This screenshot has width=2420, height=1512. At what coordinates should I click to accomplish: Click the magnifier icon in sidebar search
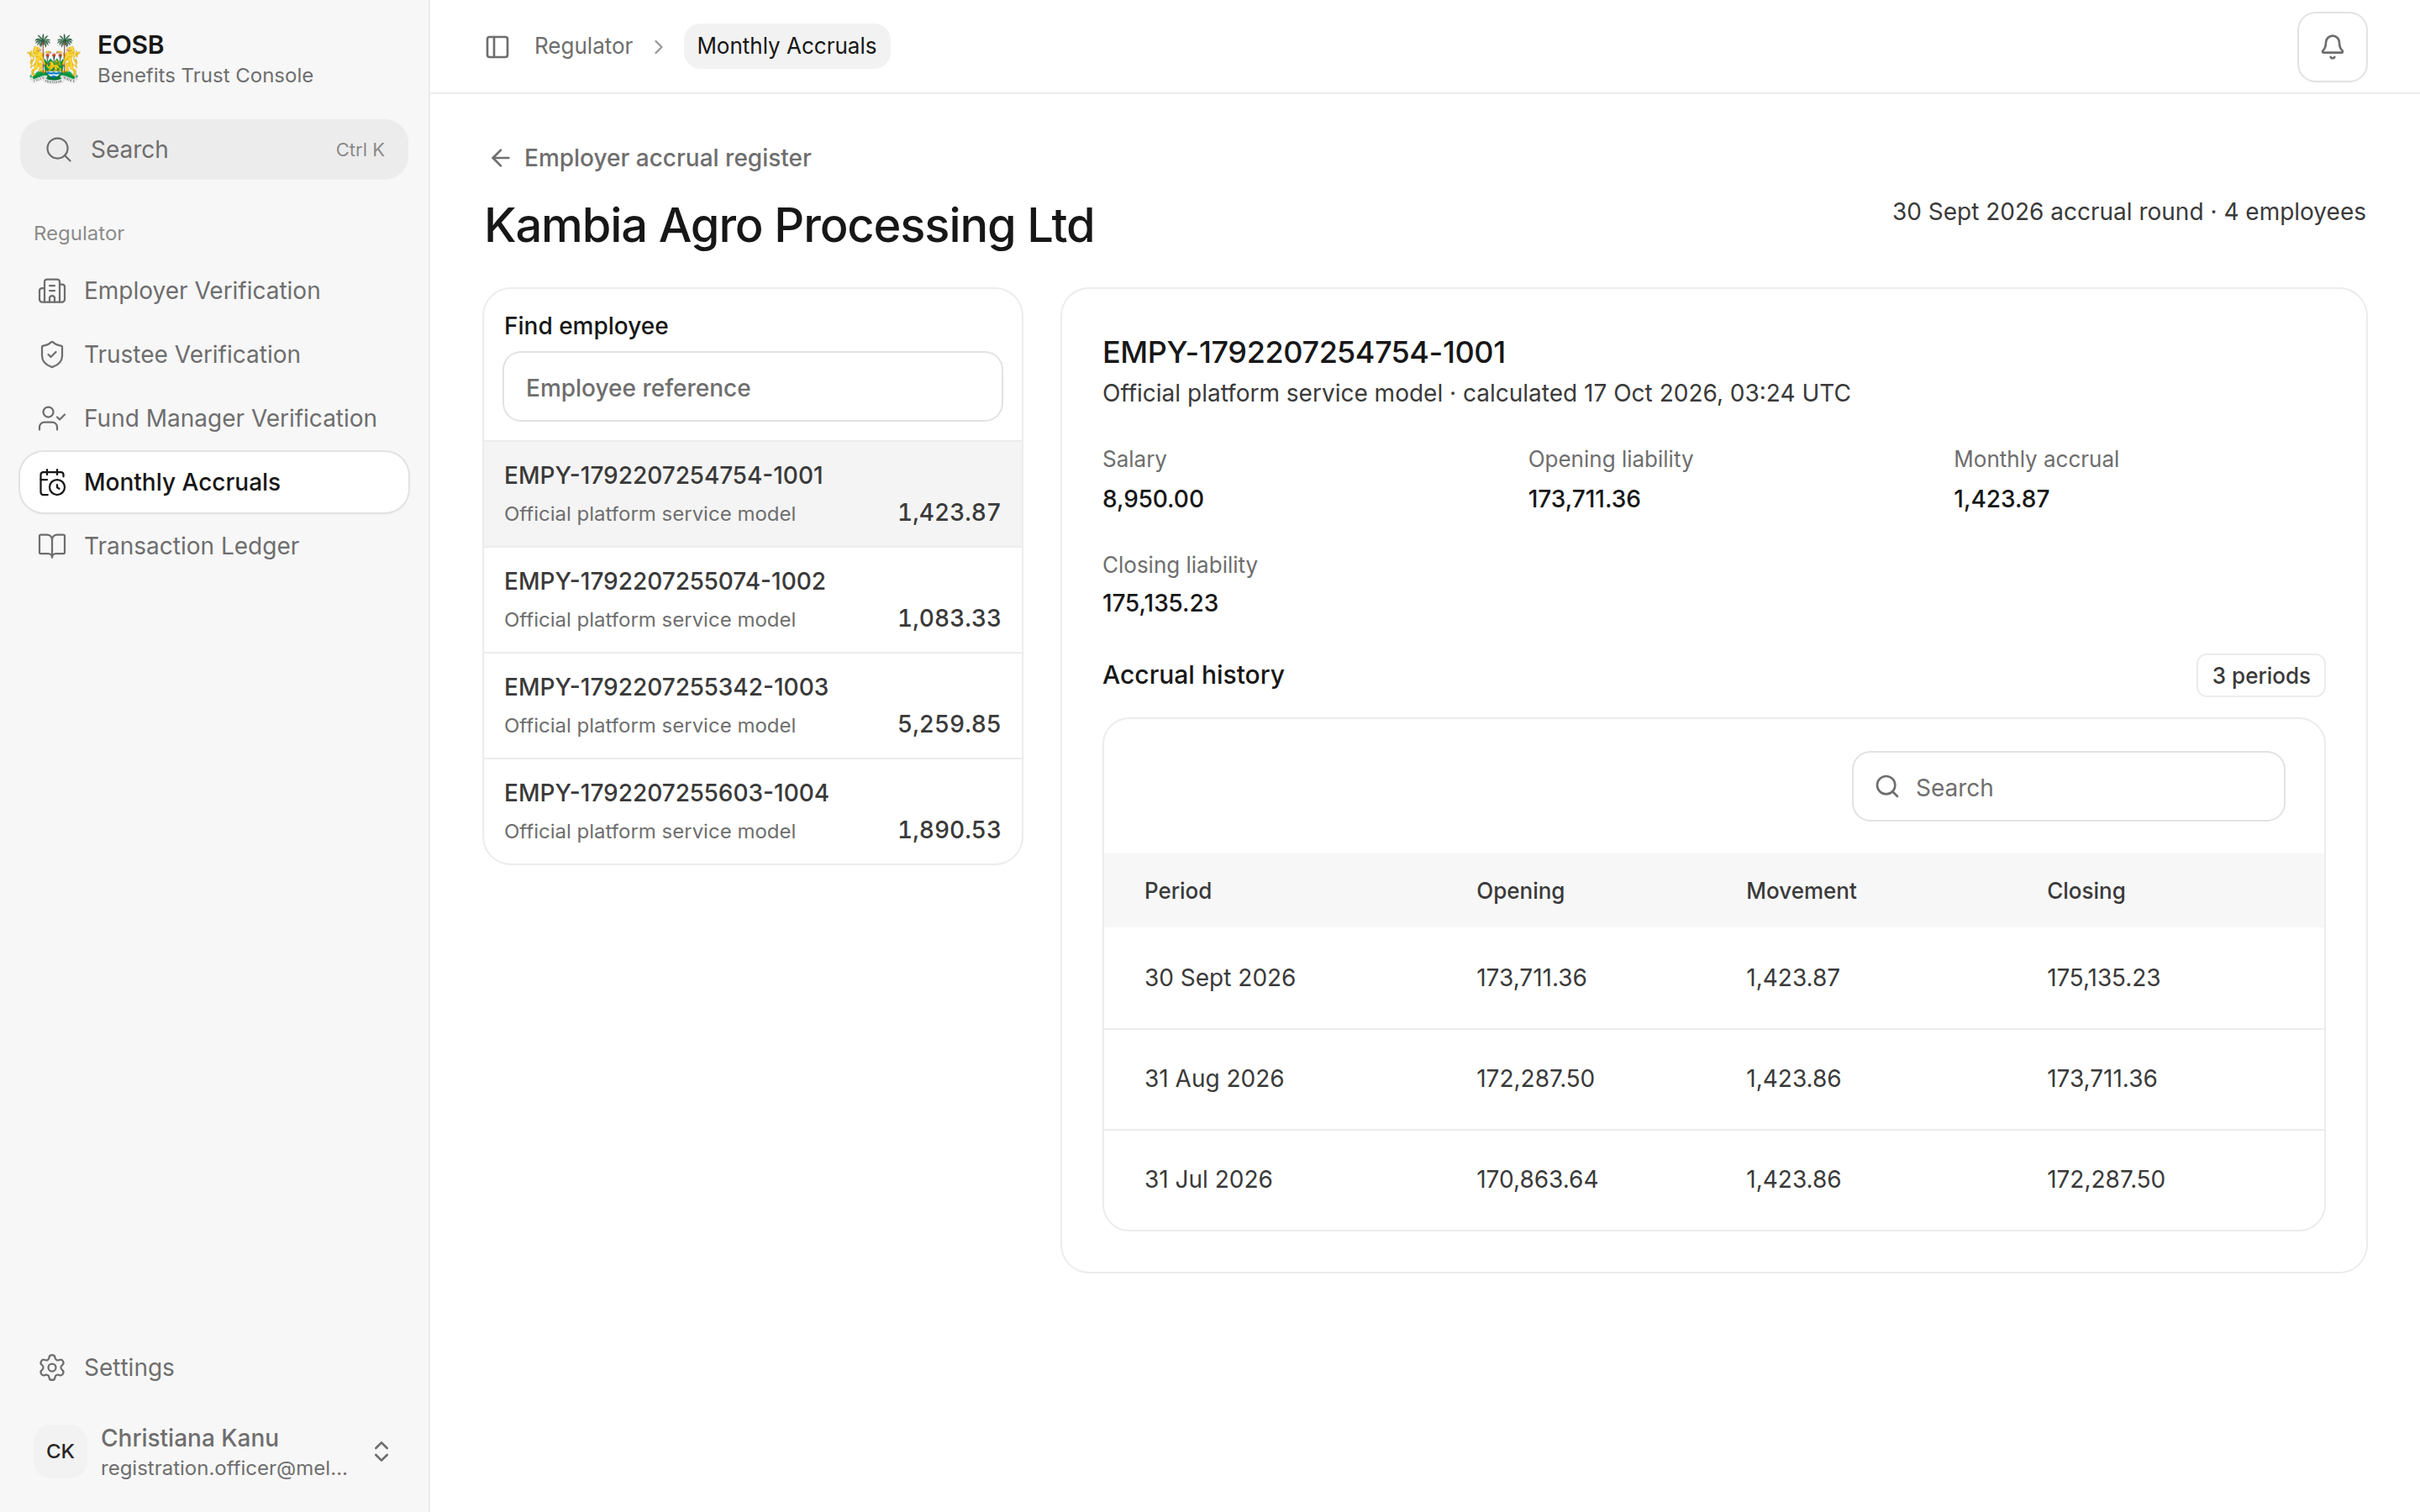59,150
